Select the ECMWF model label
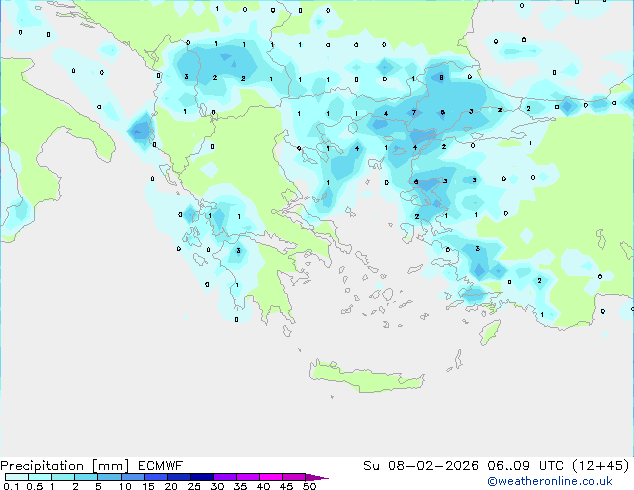The image size is (634, 490). point(161,466)
